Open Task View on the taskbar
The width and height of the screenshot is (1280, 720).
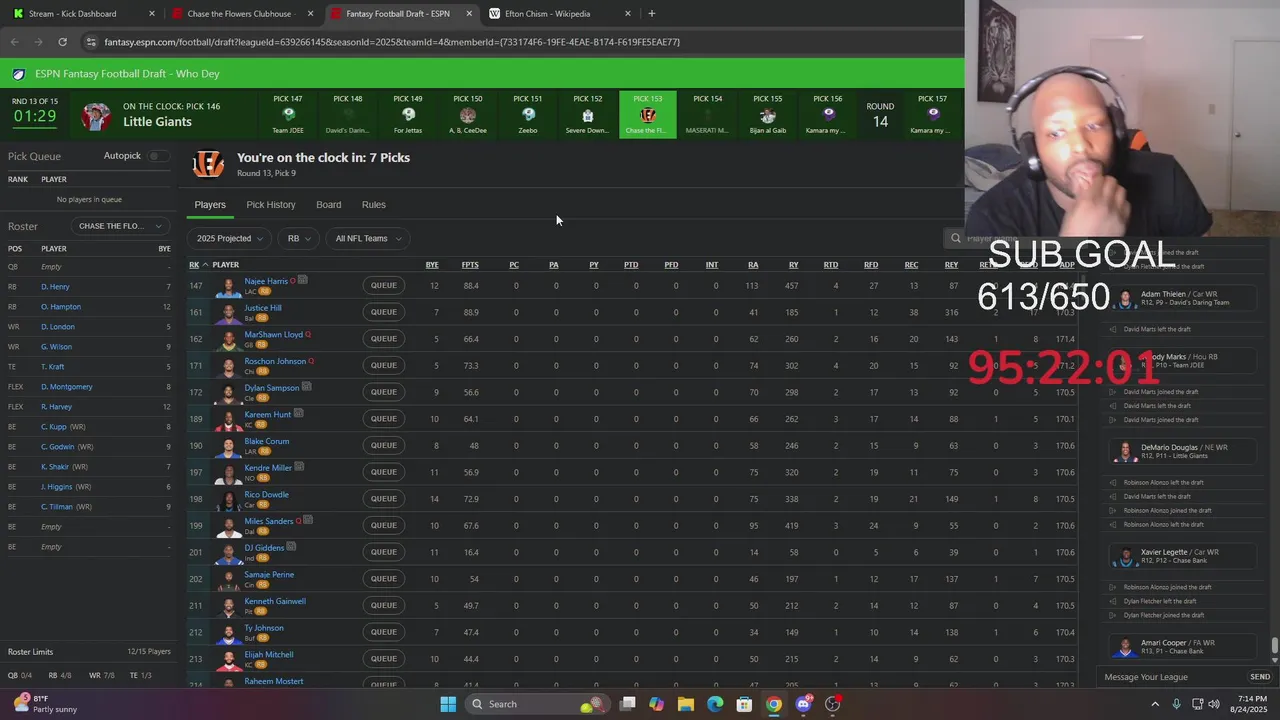628,704
